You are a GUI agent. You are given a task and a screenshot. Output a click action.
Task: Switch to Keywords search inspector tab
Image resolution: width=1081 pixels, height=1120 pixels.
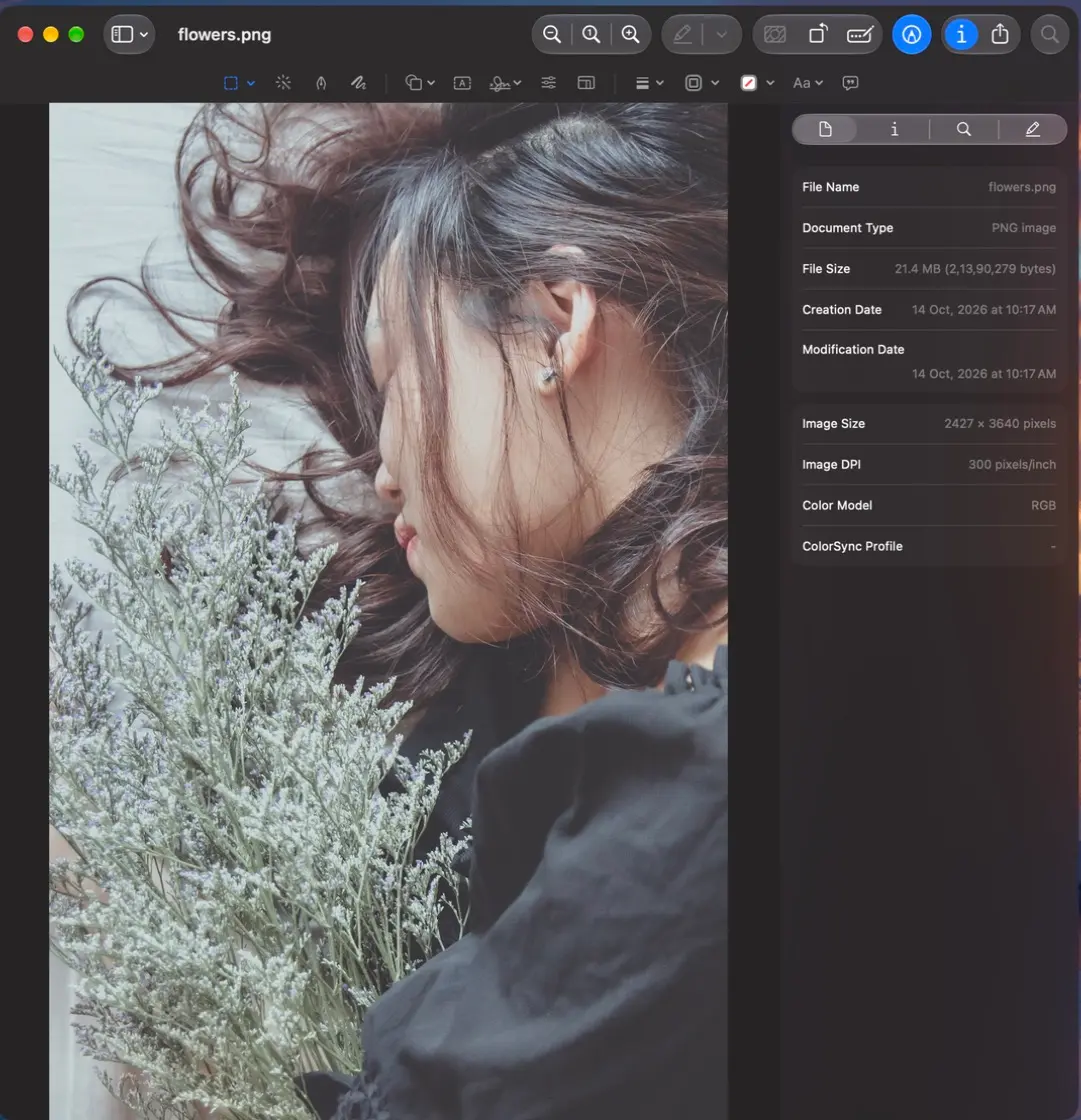[964, 129]
